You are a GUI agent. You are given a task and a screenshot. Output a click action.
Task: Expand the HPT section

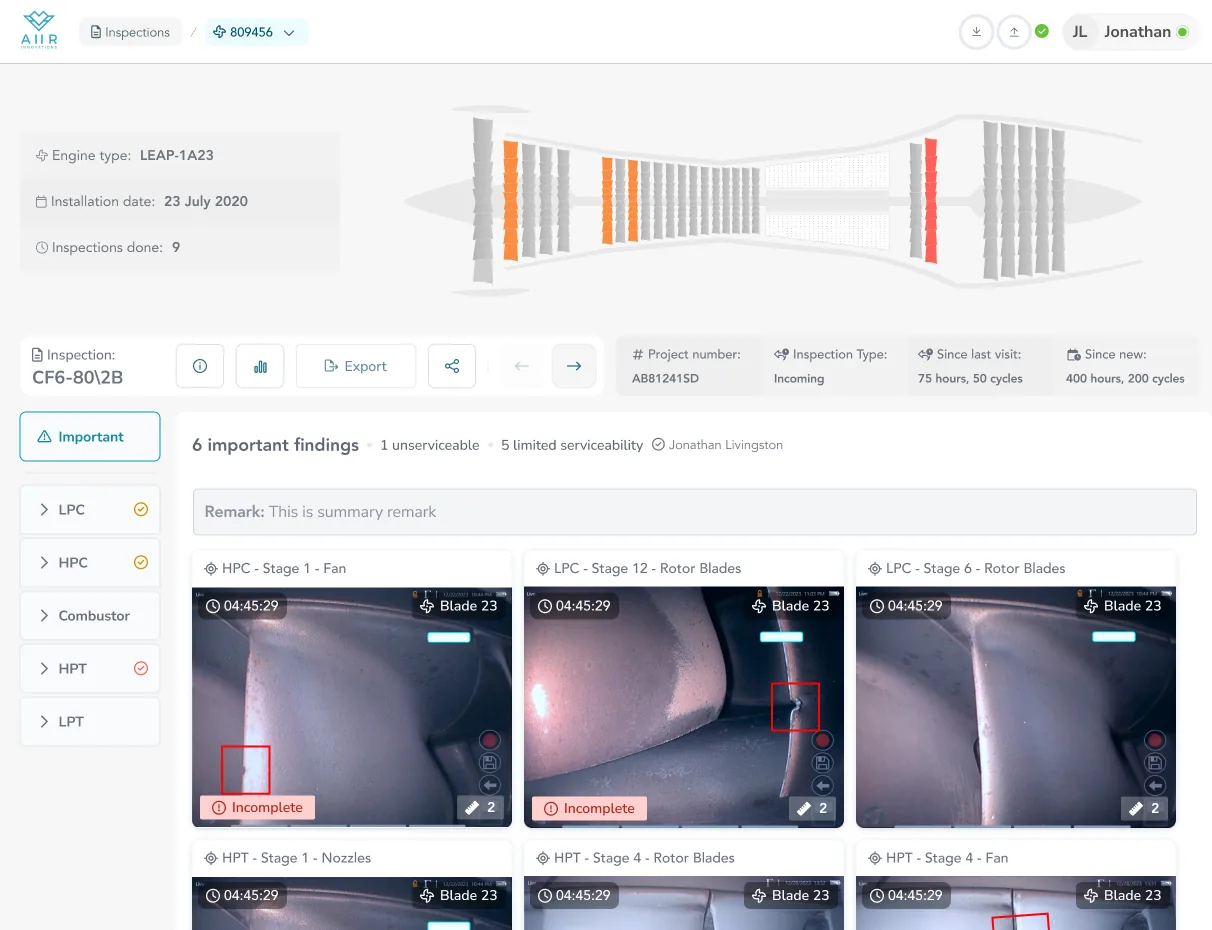click(90, 669)
